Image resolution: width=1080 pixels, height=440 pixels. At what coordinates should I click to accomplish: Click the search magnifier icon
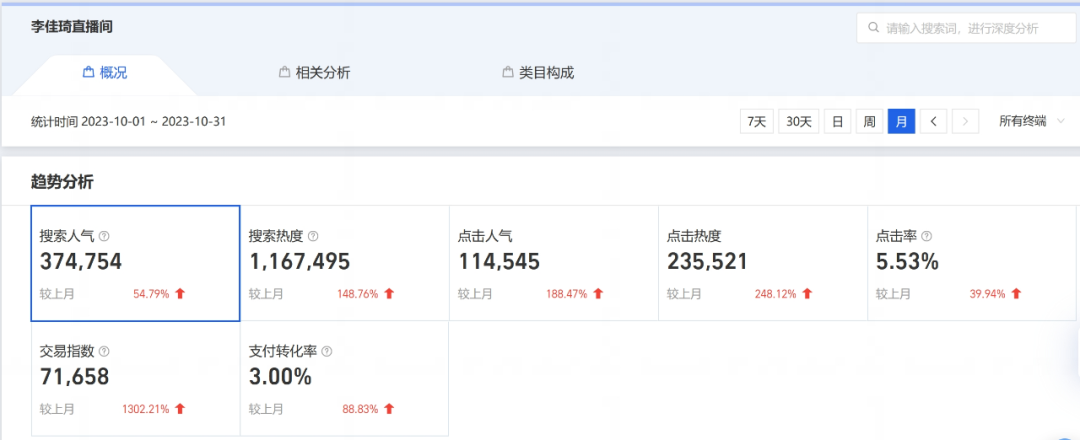pos(873,28)
